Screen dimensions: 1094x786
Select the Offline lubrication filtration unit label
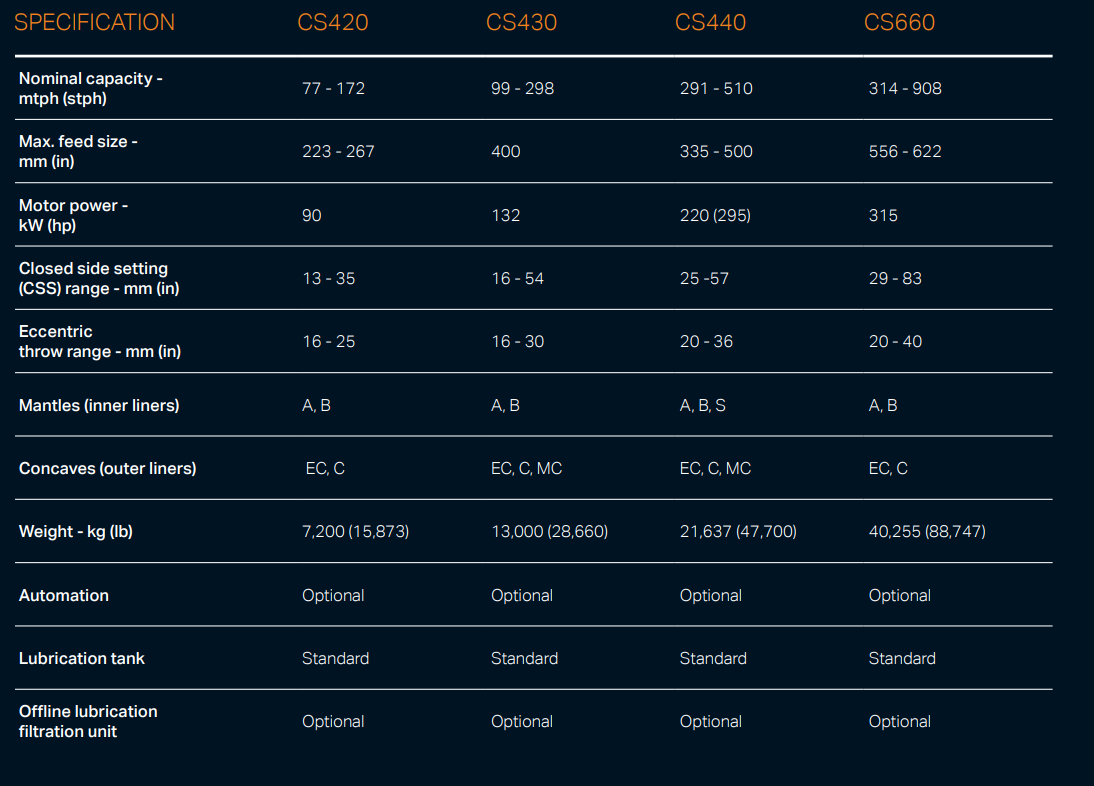(88, 721)
